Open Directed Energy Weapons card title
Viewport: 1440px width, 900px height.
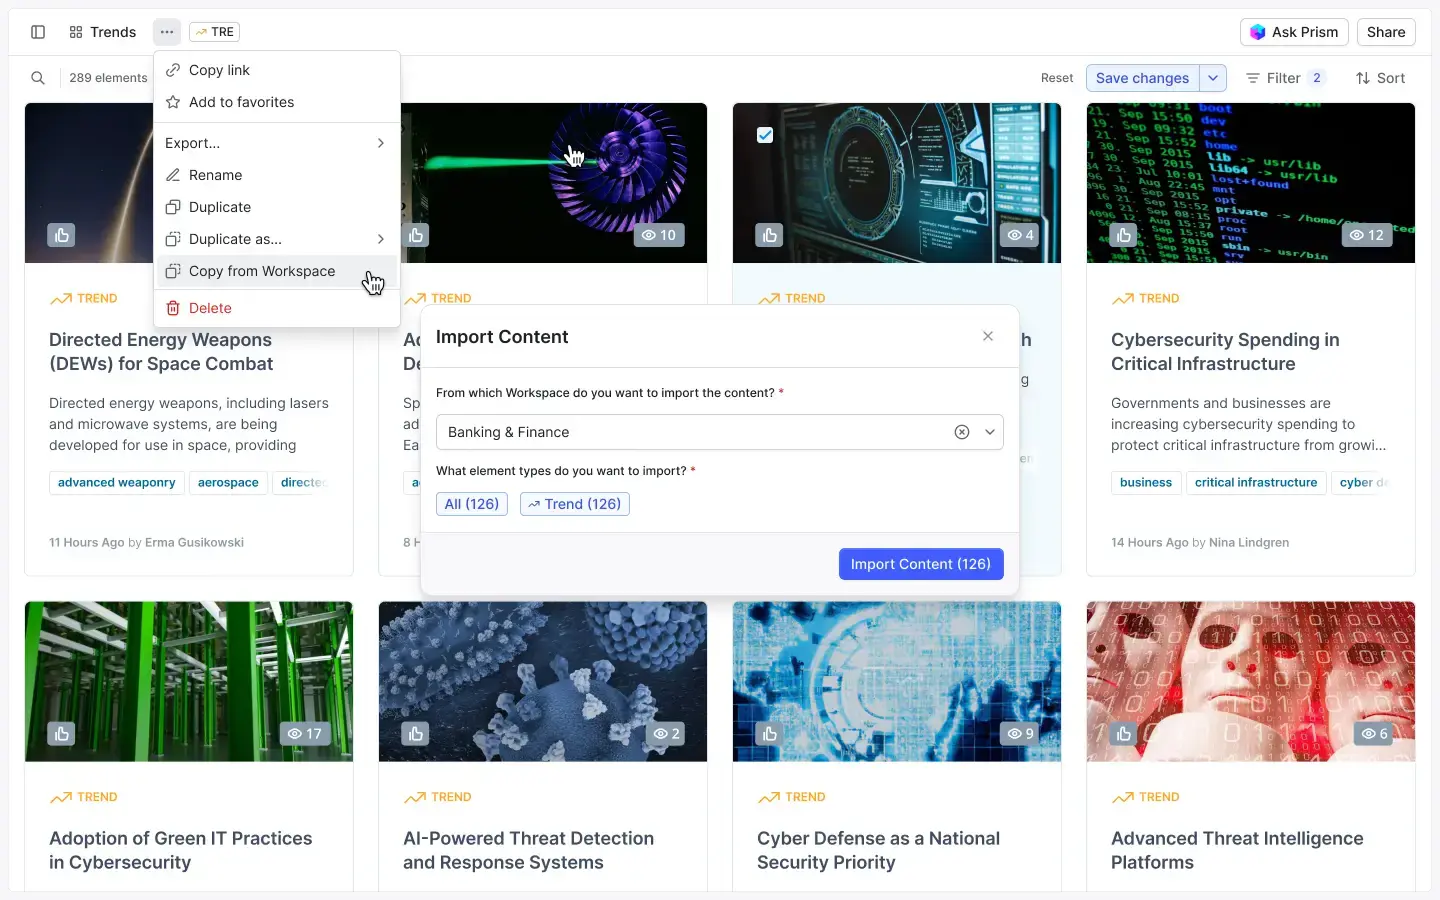[x=161, y=352]
